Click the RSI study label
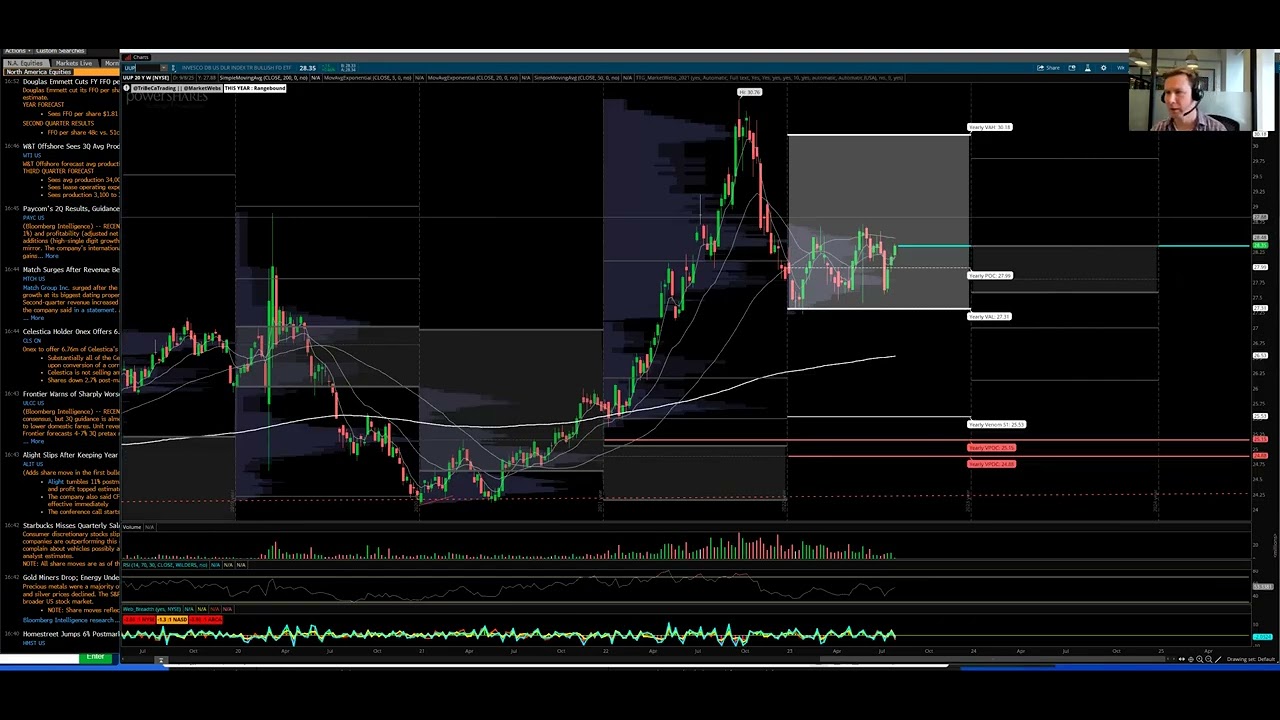The height and width of the screenshot is (720, 1280). [166, 565]
